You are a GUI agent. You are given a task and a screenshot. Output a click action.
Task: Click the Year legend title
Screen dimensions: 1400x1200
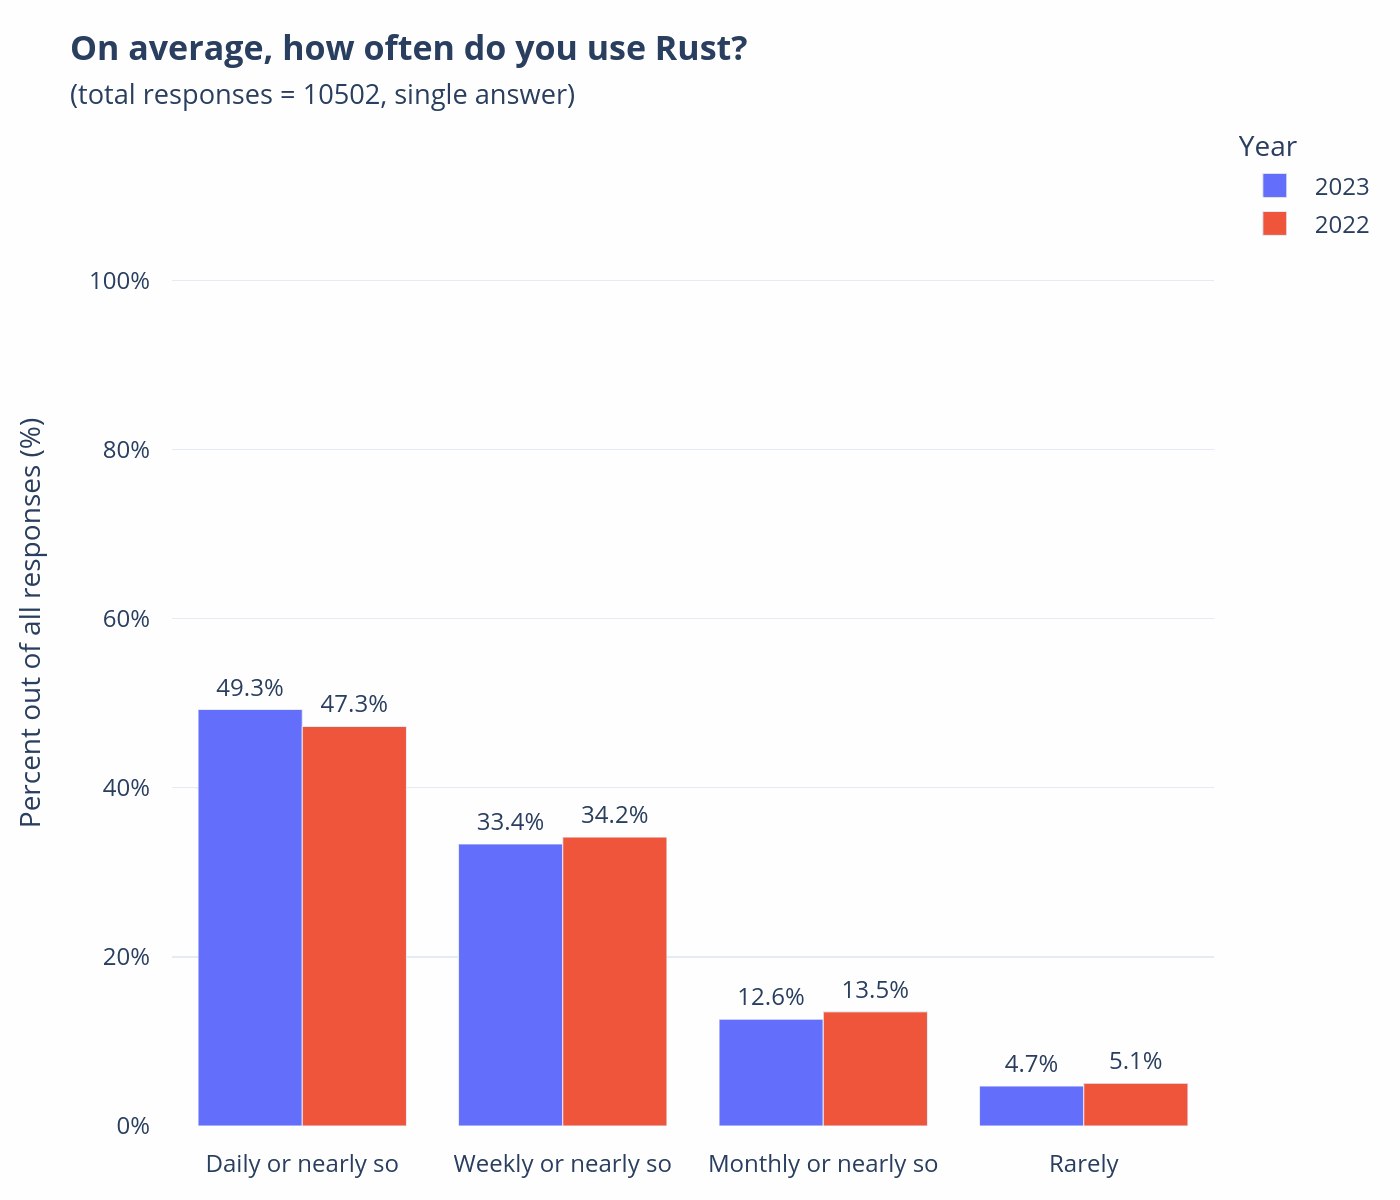tap(1267, 146)
